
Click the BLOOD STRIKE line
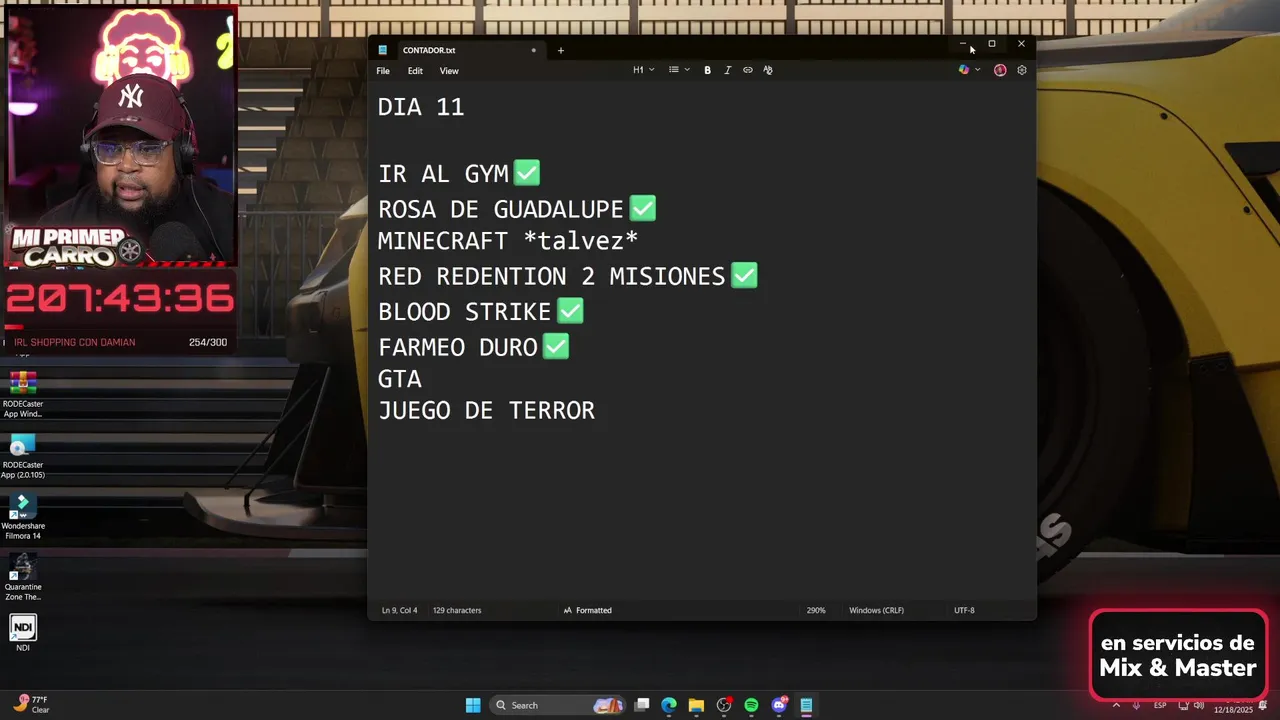(x=481, y=312)
